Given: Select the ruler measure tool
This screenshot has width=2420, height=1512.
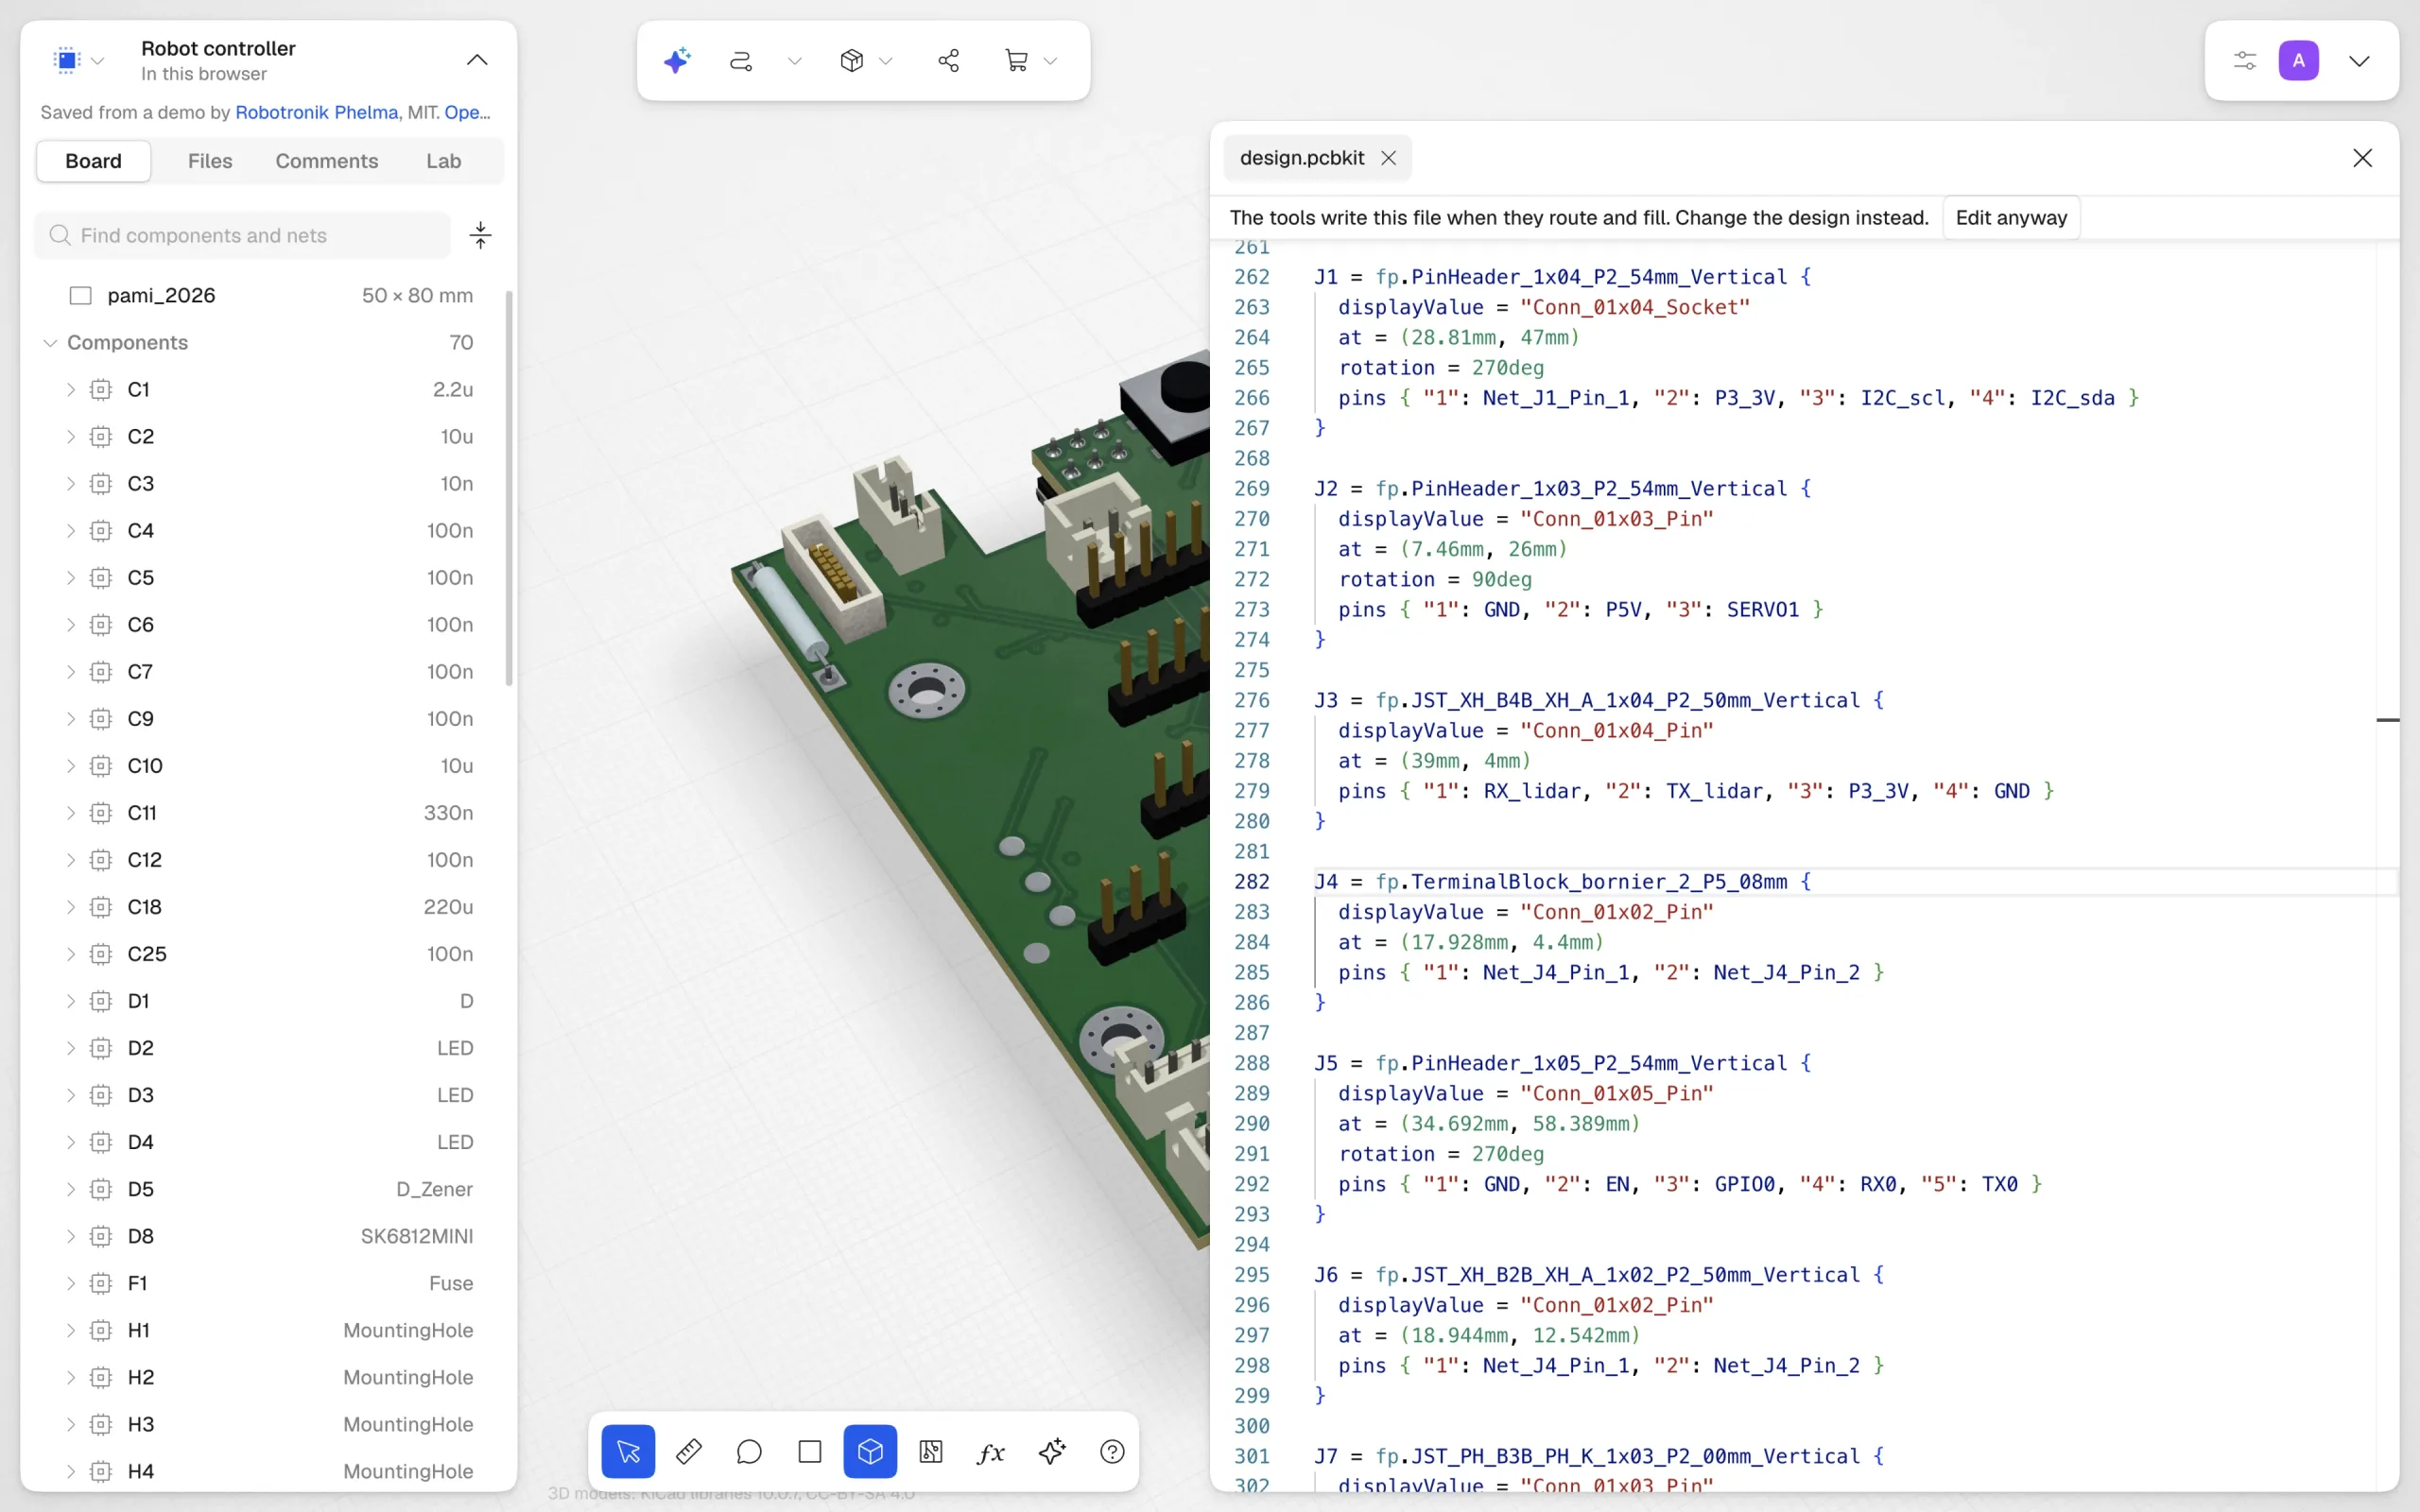Looking at the screenshot, I should pyautogui.click(x=689, y=1451).
